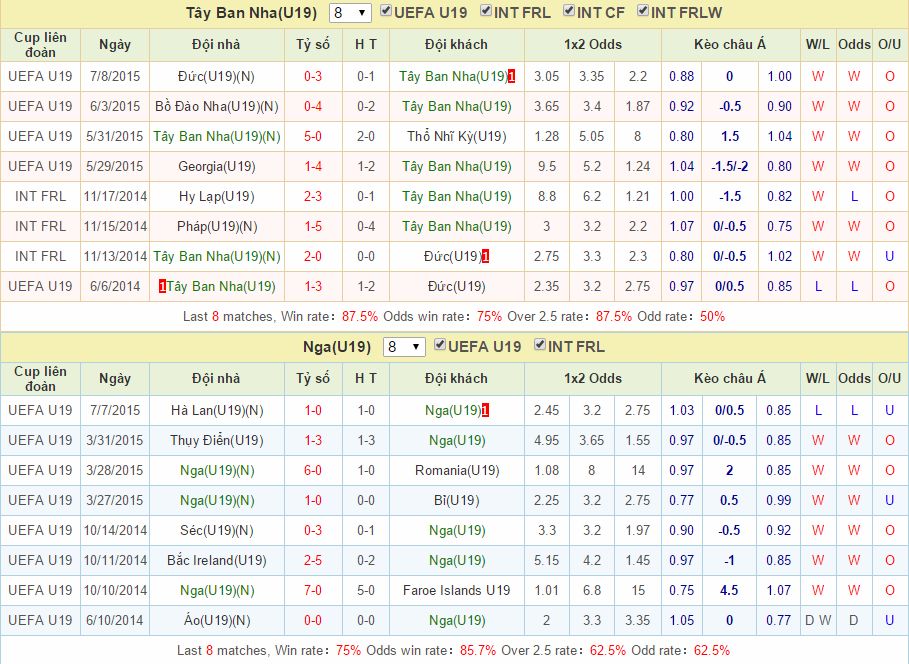Select the handicap value -1.5/-2 for Georgia match
Image resolution: width=909 pixels, height=664 pixels.
730,167
